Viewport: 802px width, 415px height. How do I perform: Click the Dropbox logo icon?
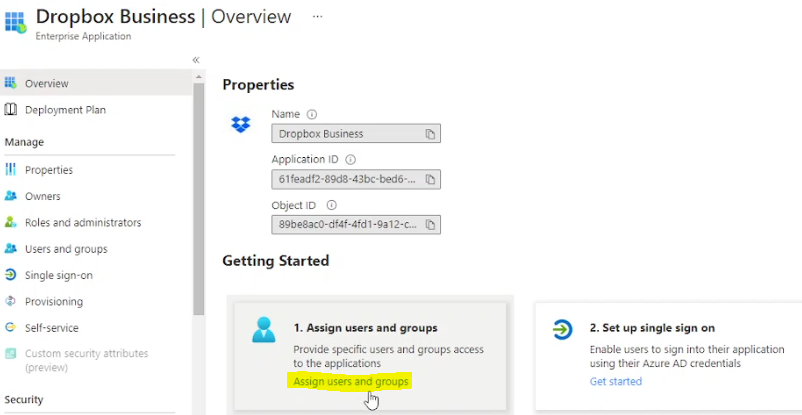(241, 124)
